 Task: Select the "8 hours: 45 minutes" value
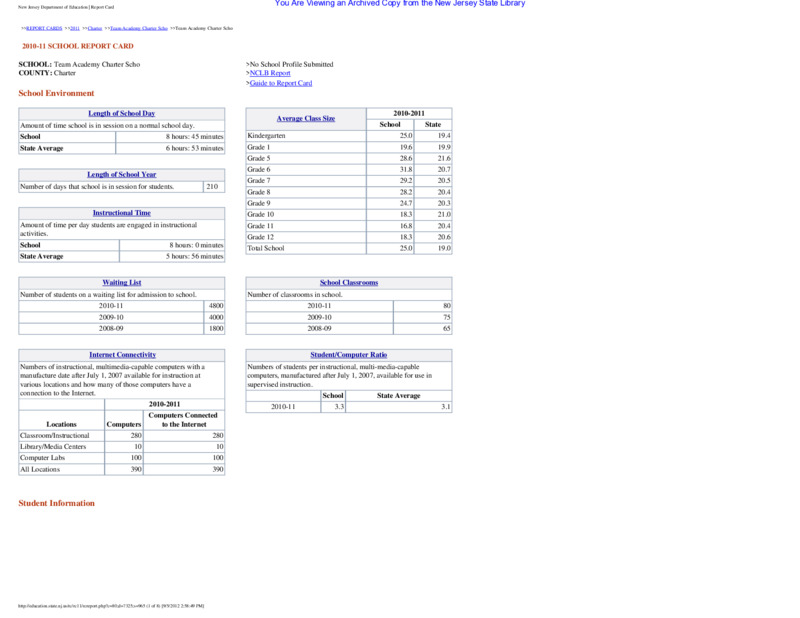point(194,137)
